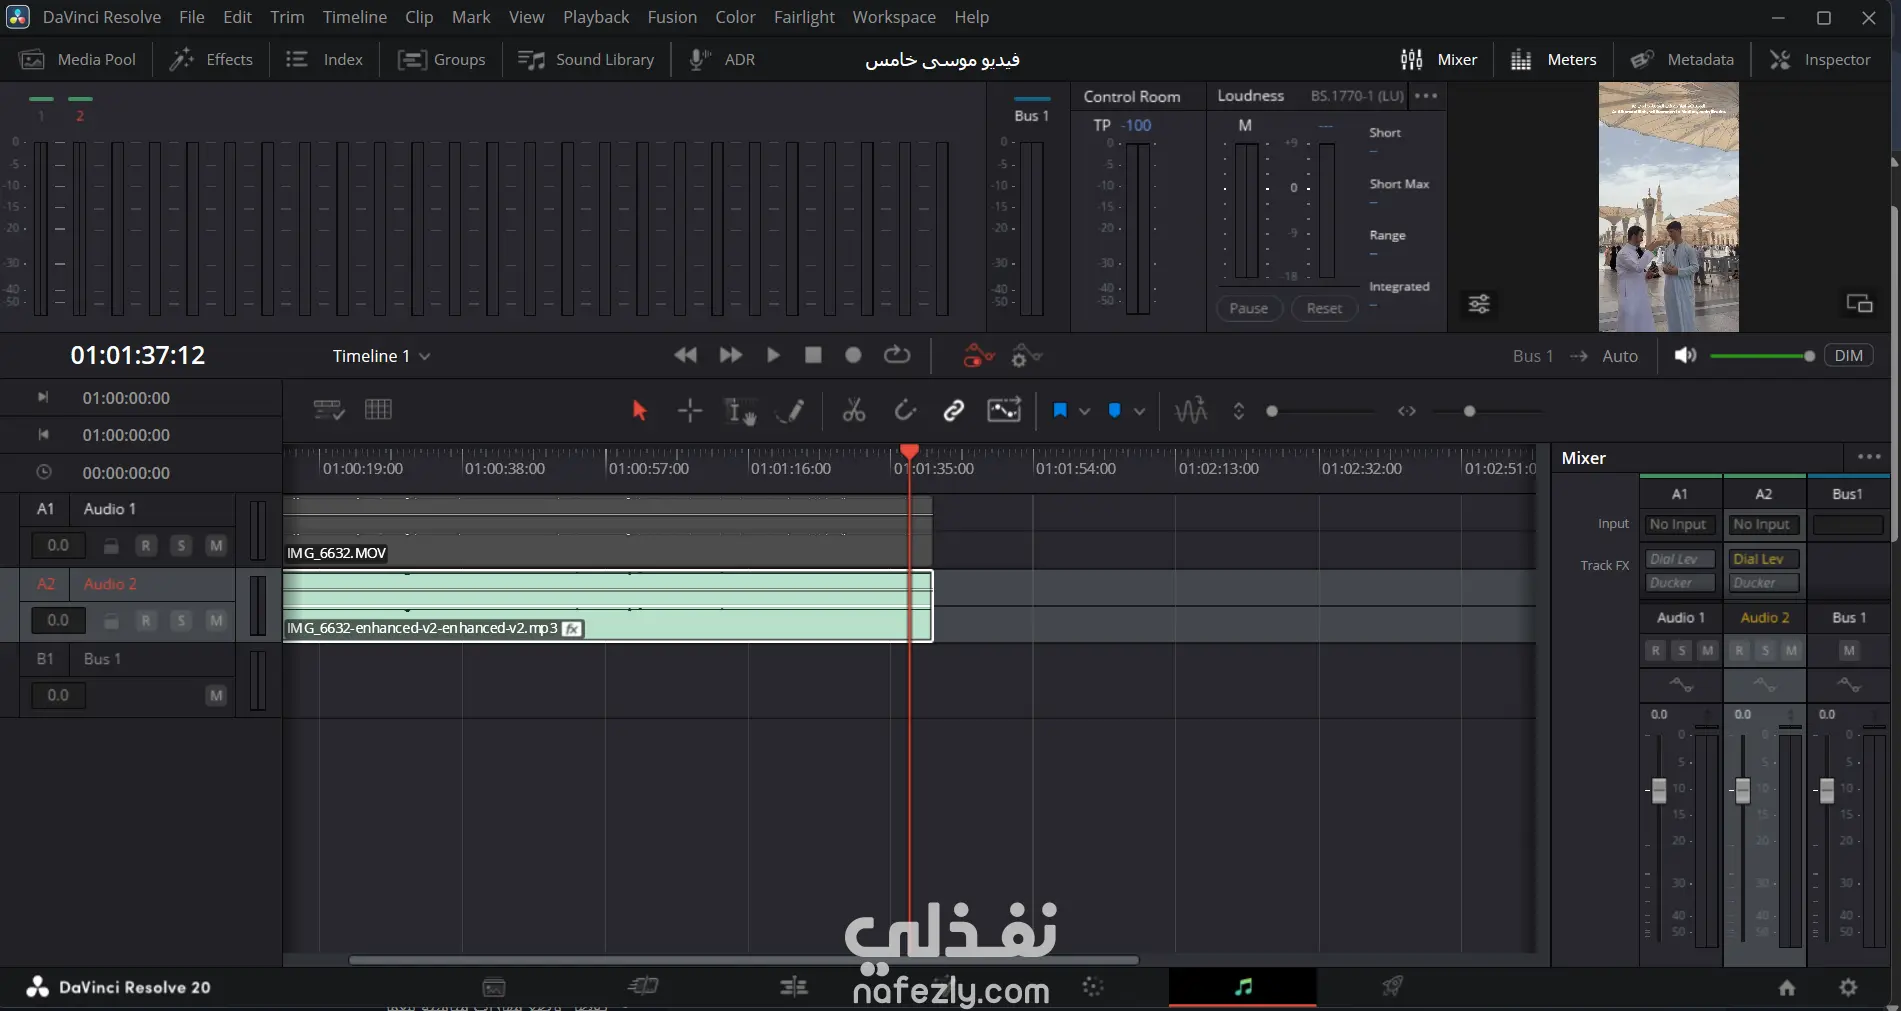
Task: Switch to the Edit page icon
Action: [794, 987]
